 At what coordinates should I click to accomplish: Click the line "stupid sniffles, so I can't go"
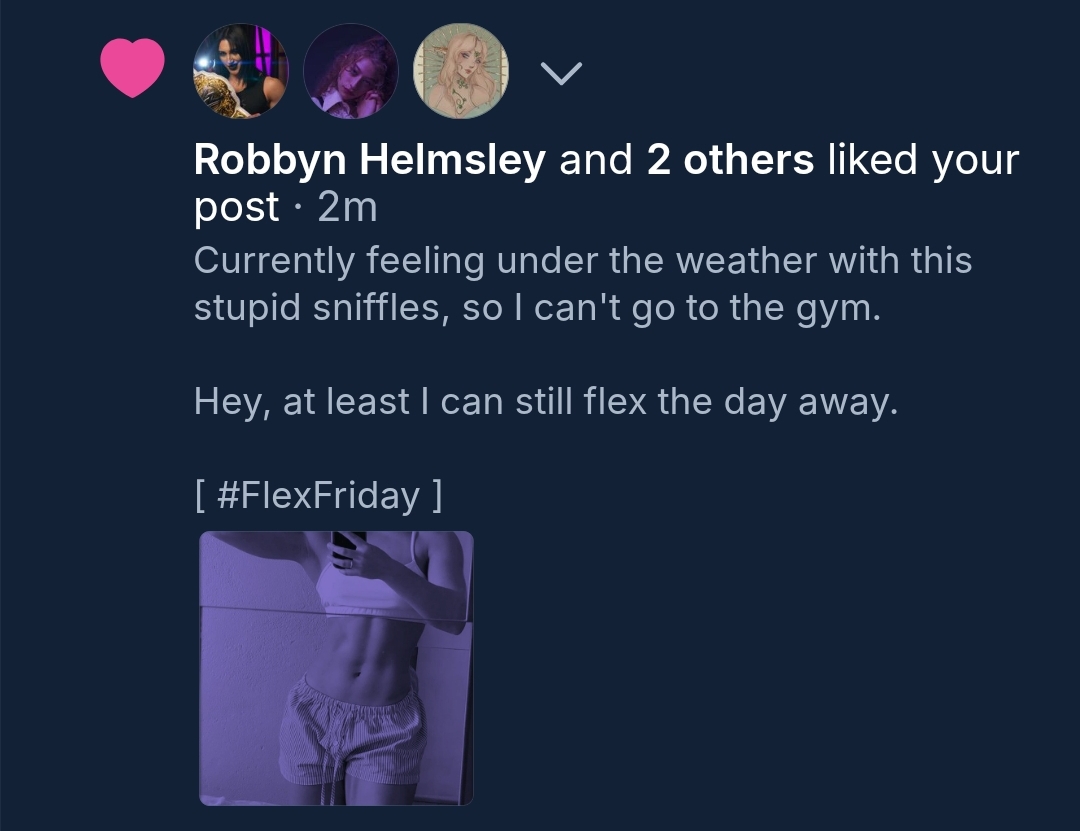[x=537, y=307]
